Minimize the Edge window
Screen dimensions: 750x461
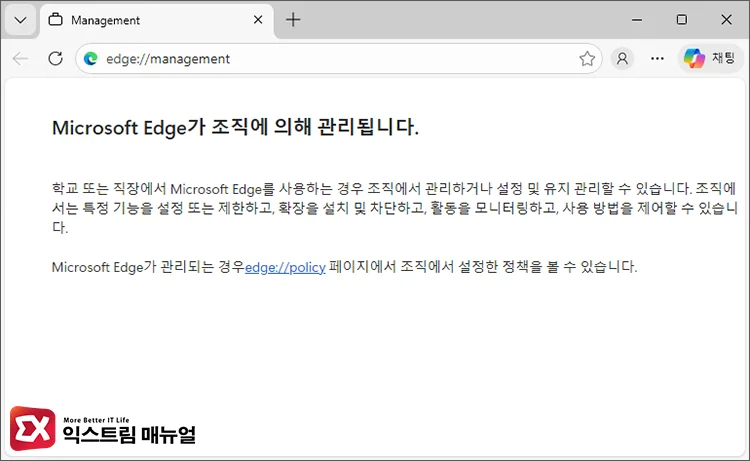pos(637,20)
